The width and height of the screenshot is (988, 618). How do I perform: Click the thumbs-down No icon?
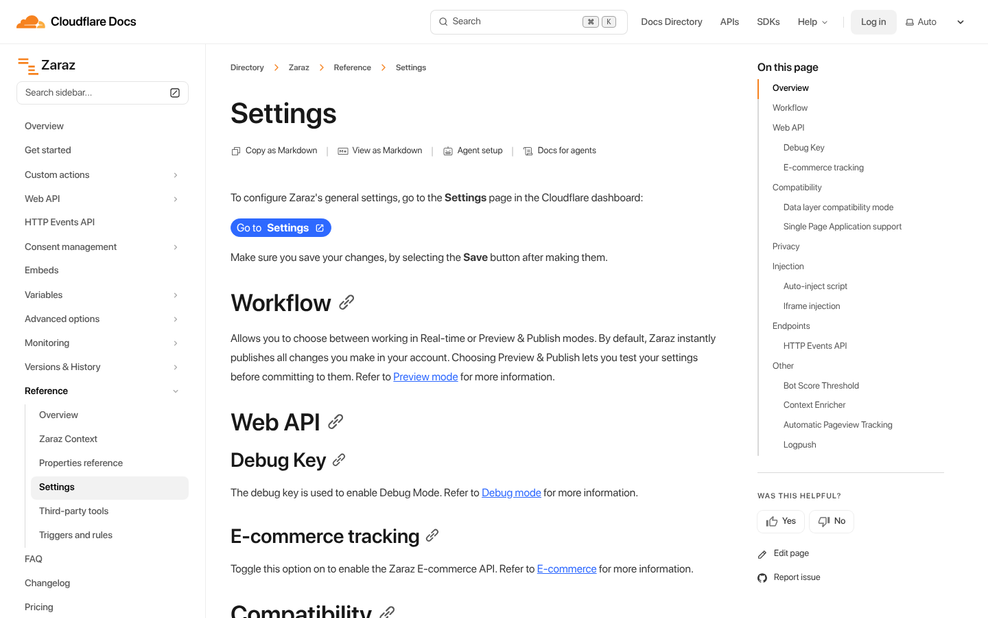point(824,522)
